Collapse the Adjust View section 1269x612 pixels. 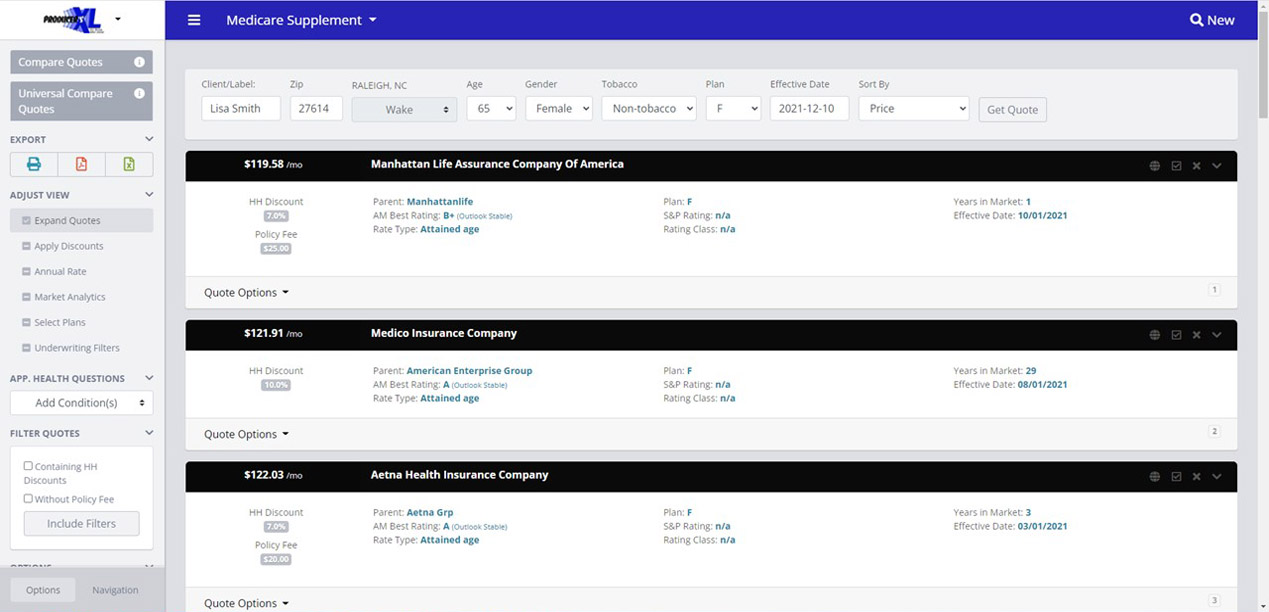coord(149,195)
